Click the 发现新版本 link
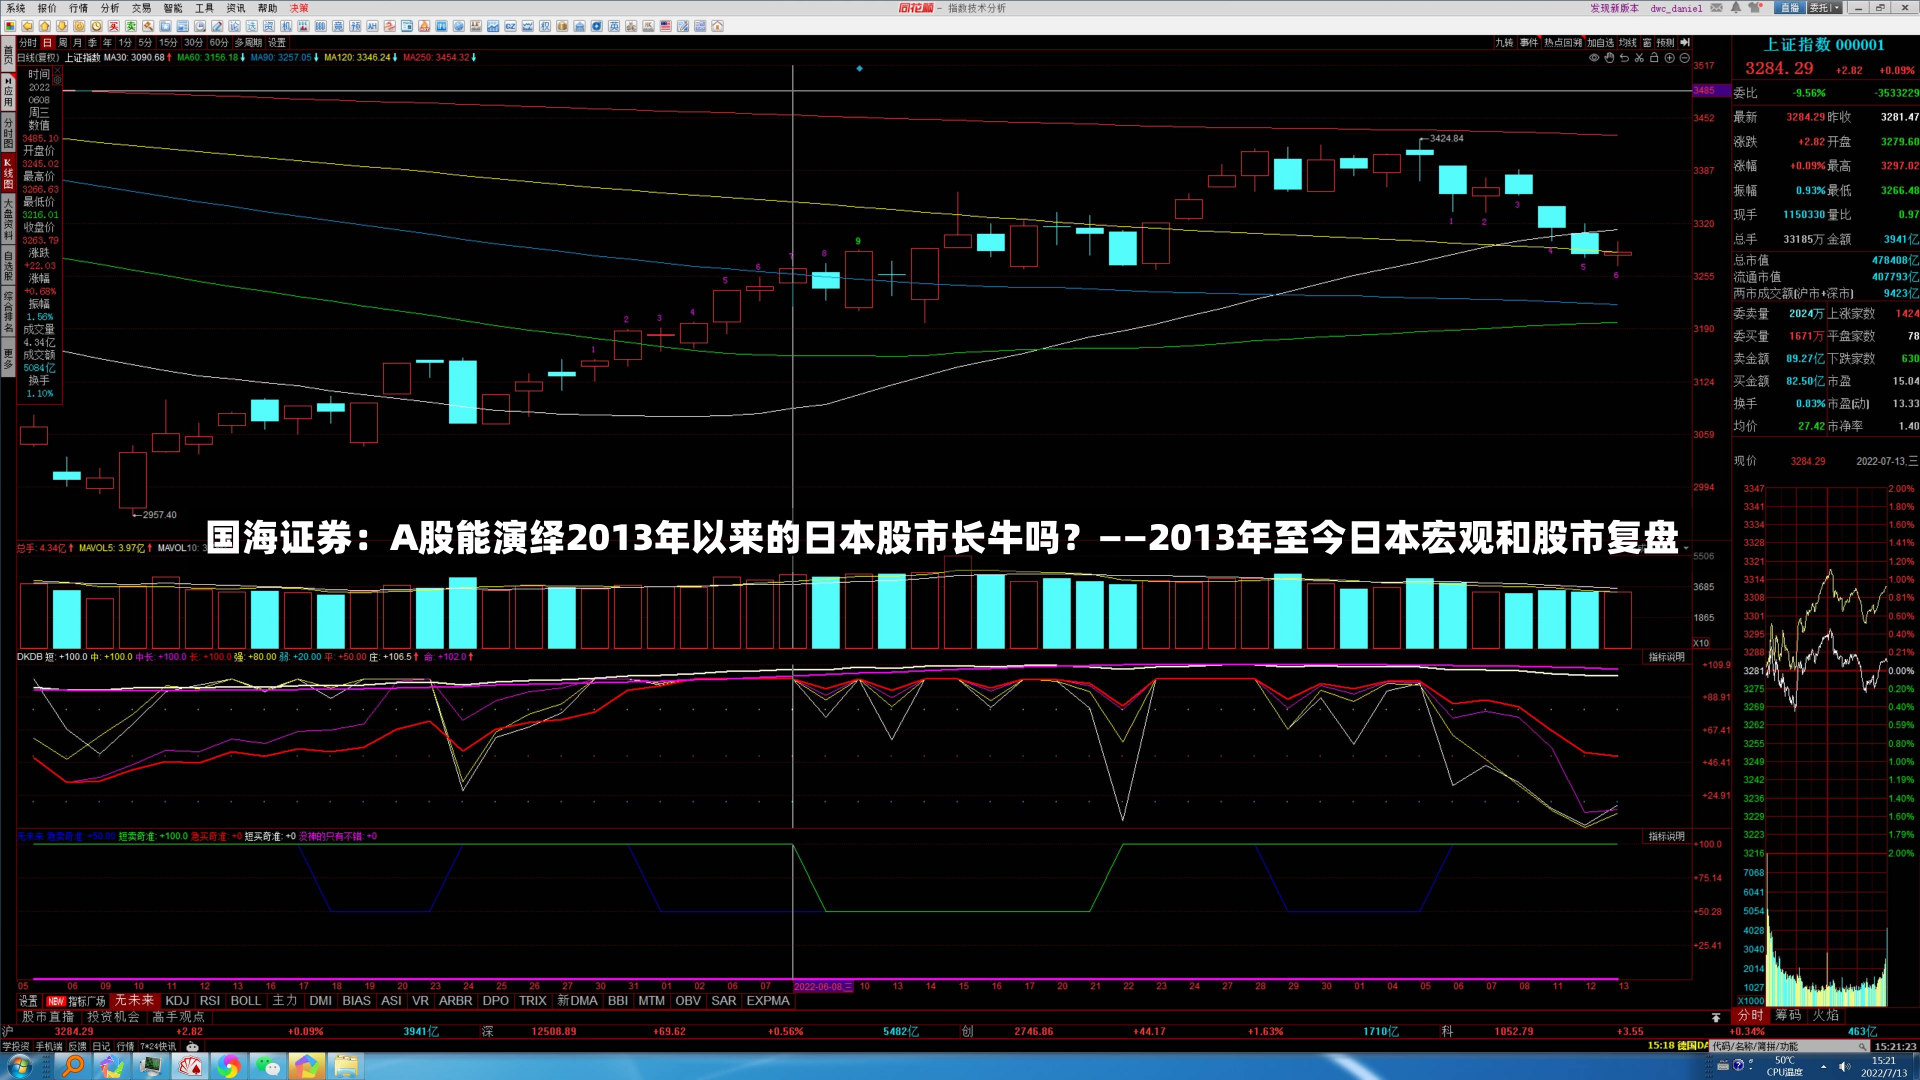 pos(1614,8)
